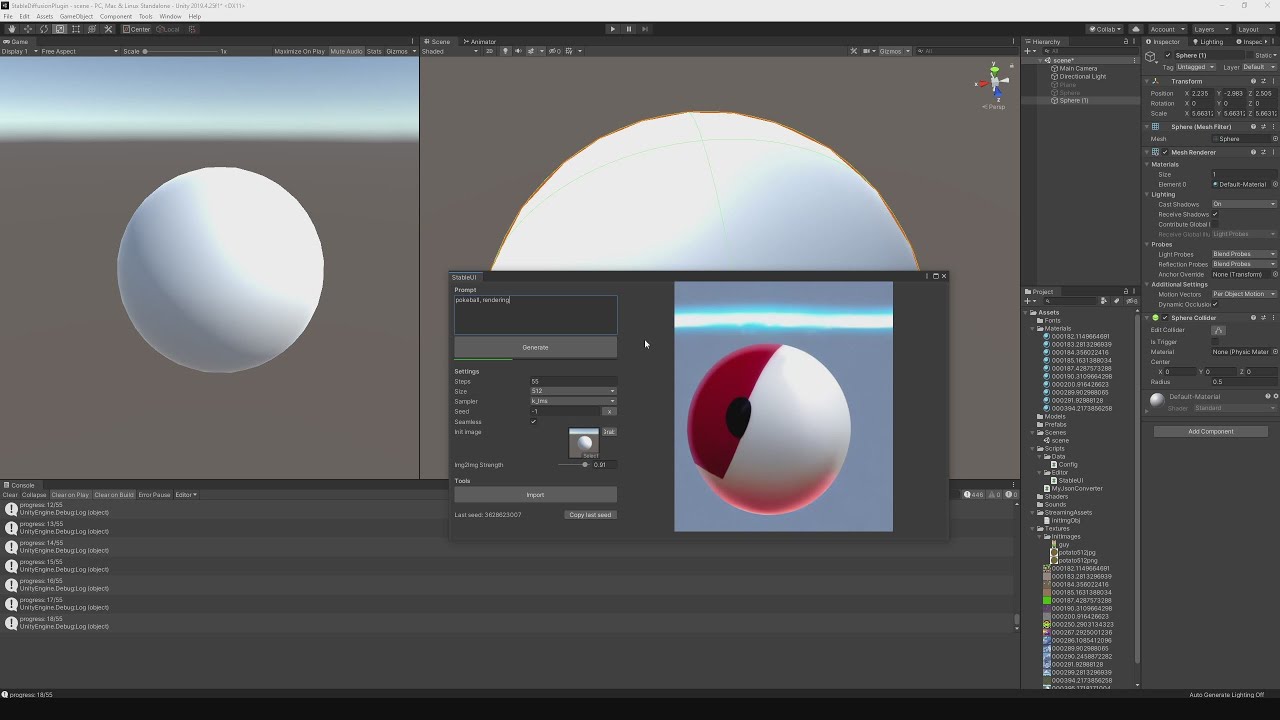
Task: Open the Tag dropdown showing Untagged
Action: pyautogui.click(x=1195, y=67)
